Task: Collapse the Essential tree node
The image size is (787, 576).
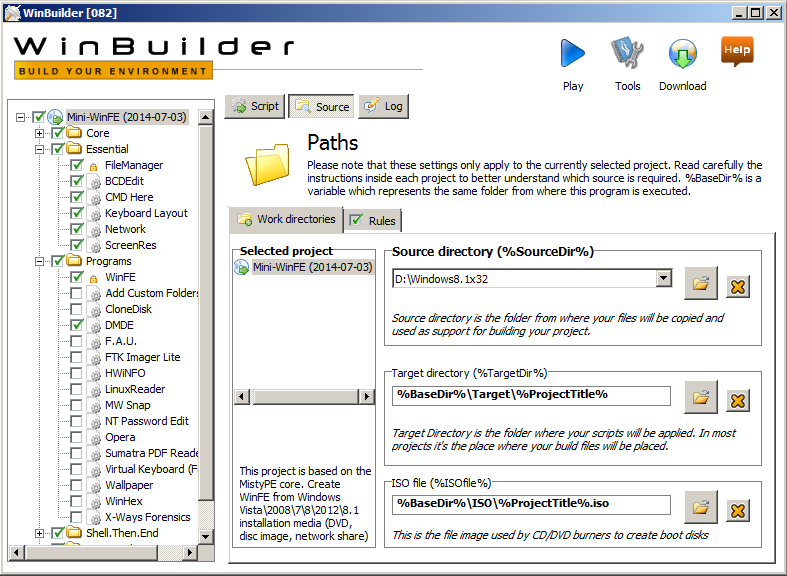Action: click(39, 150)
